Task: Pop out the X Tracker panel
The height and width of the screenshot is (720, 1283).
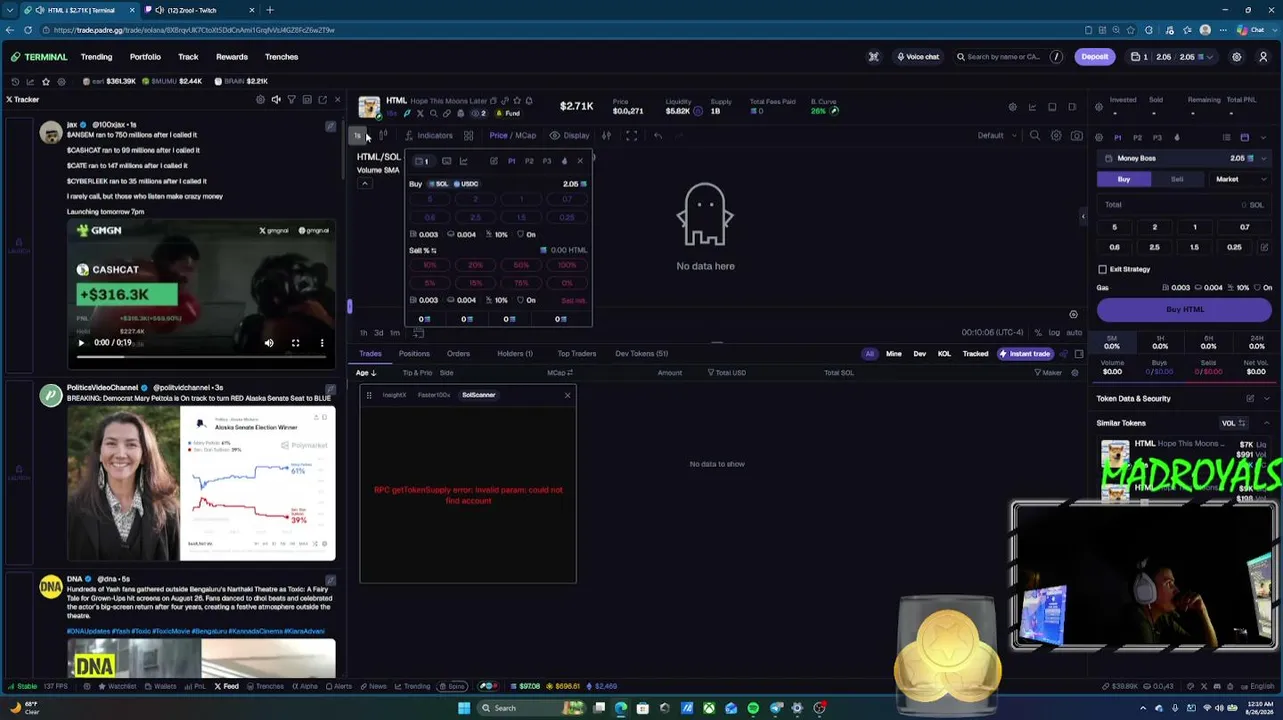Action: 322,99
